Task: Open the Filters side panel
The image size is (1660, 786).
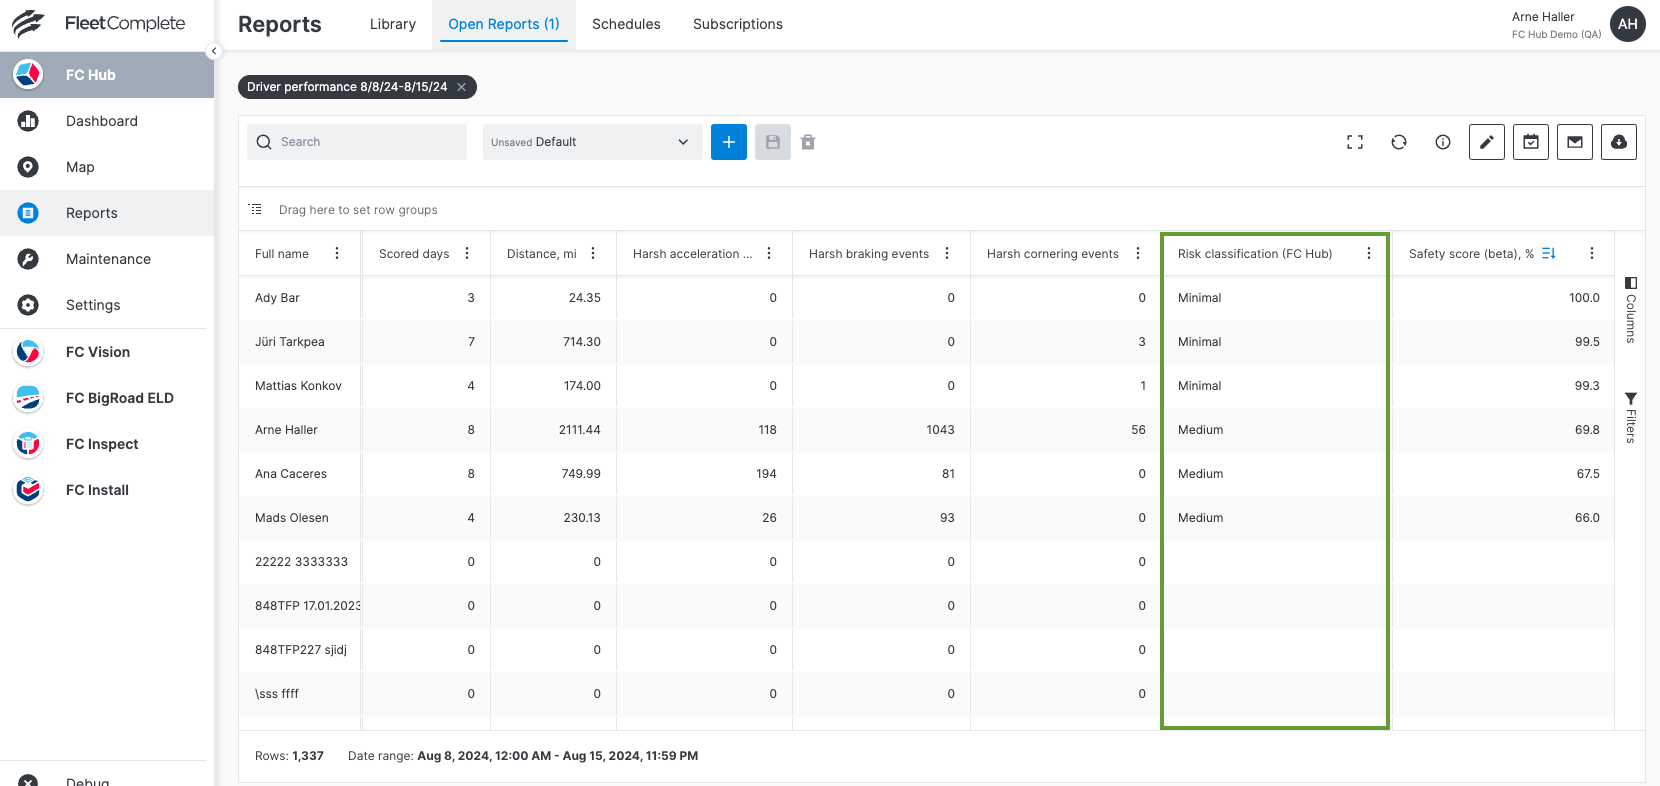Action: click(1630, 418)
